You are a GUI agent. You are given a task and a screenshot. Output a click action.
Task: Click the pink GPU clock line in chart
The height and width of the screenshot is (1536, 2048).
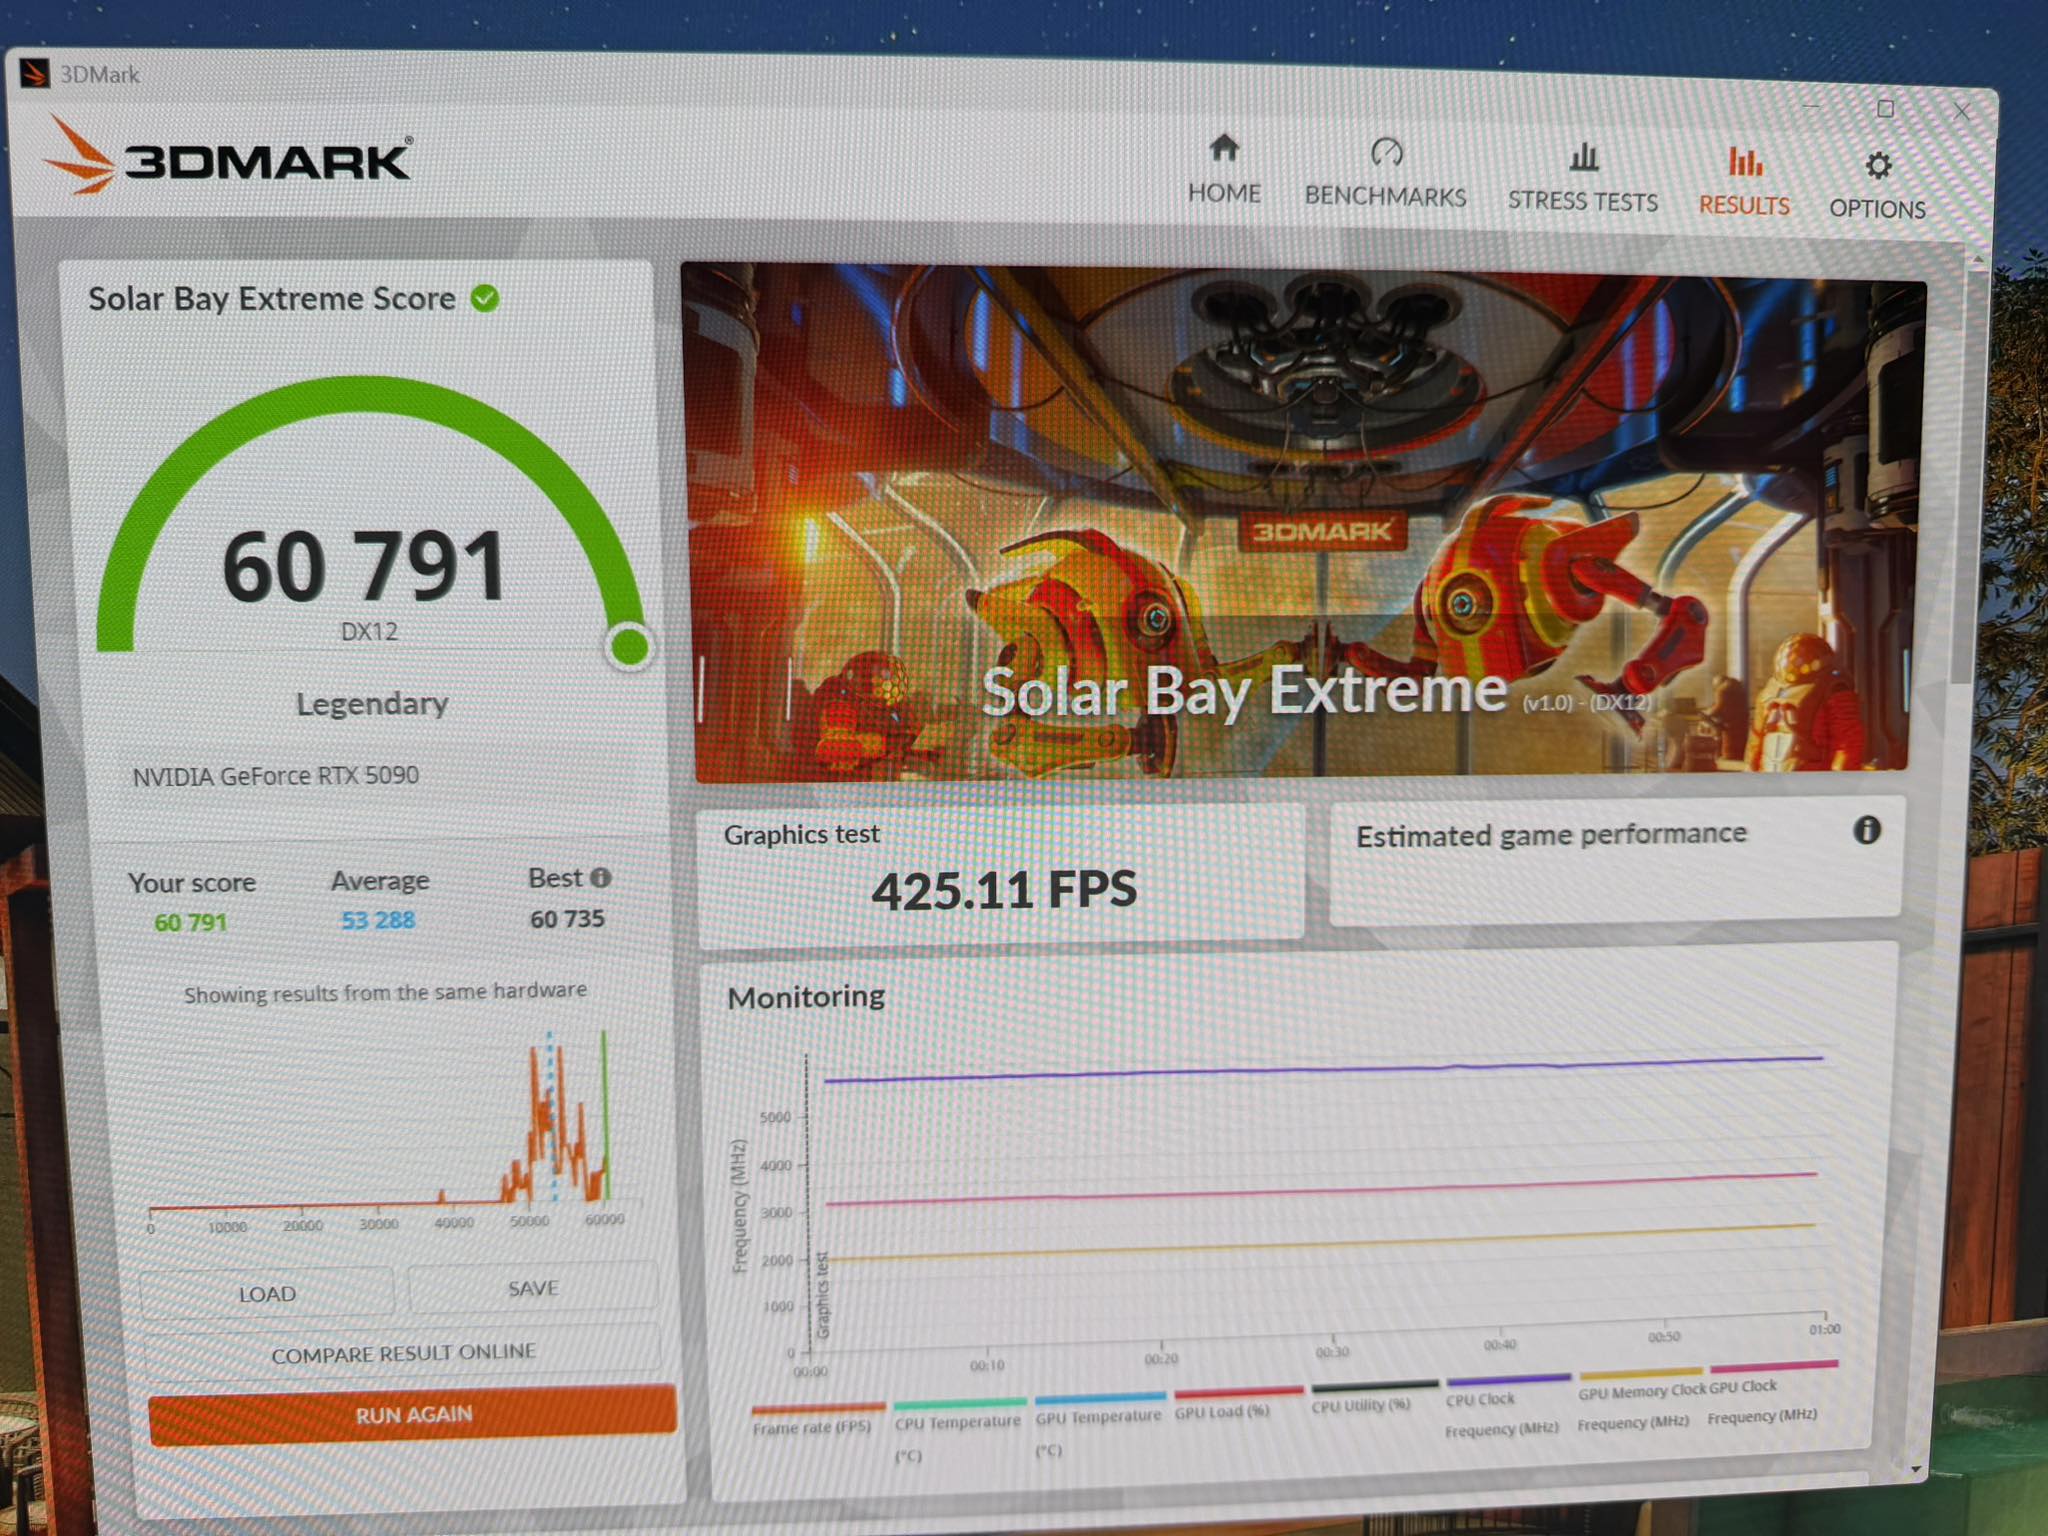point(1320,1188)
